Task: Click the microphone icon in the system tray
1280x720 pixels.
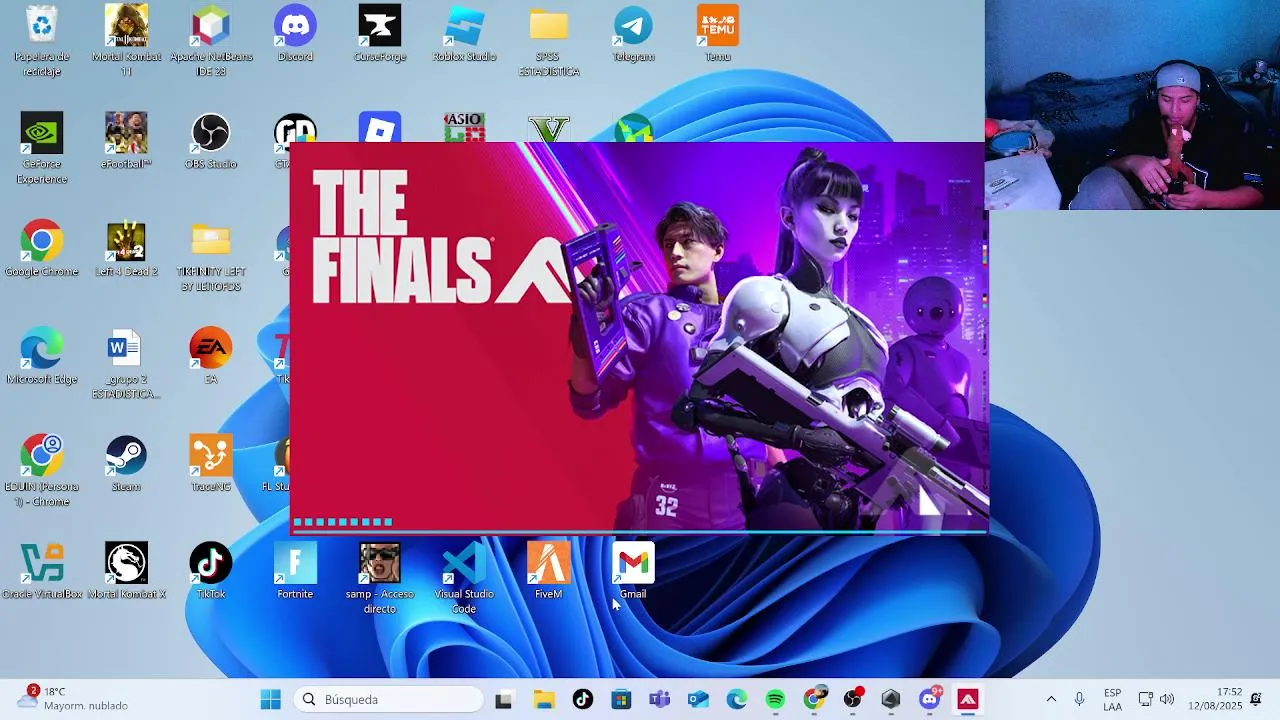Action: pos(1079,700)
